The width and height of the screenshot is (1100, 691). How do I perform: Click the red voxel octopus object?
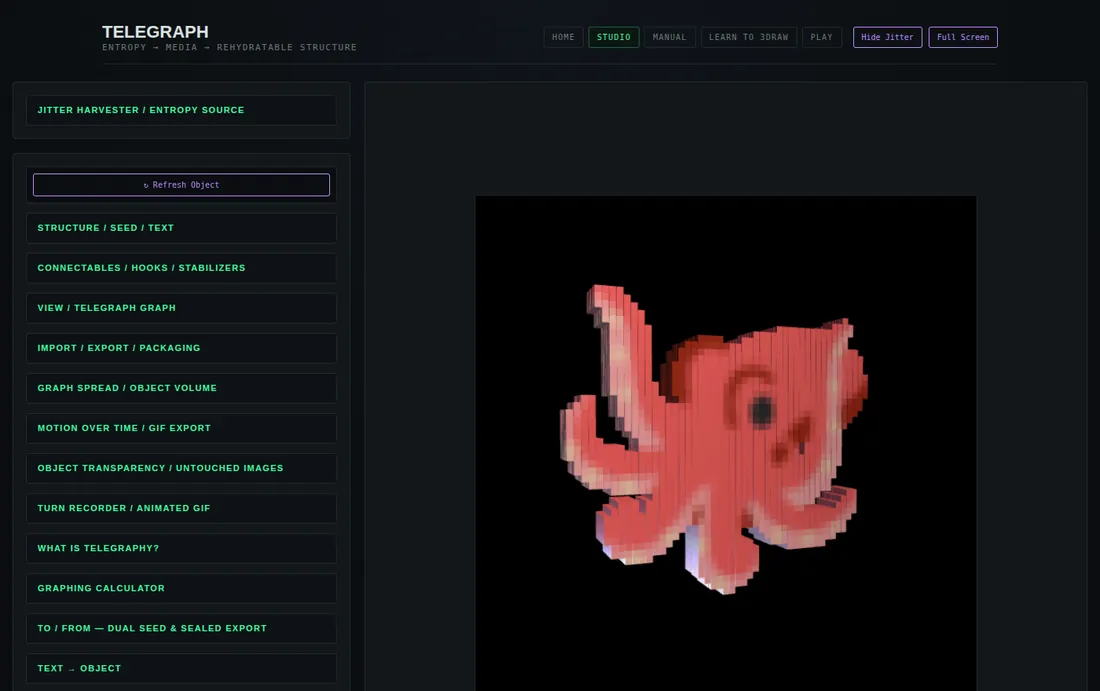(714, 438)
